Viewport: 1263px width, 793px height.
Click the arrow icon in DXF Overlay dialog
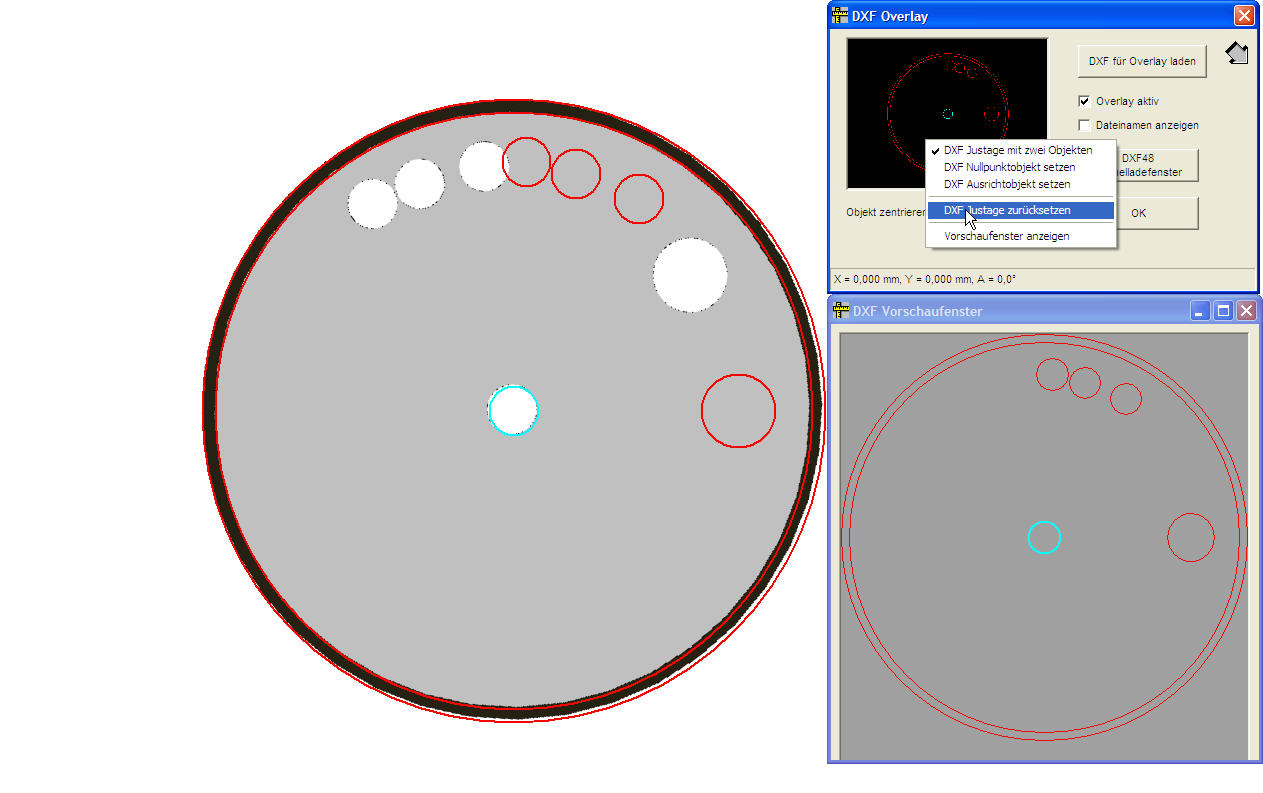point(1236,54)
